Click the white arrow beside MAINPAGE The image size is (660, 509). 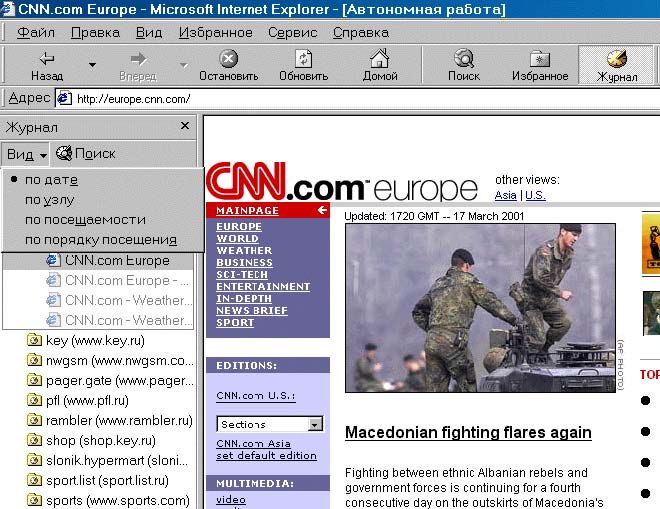pyautogui.click(x=322, y=210)
